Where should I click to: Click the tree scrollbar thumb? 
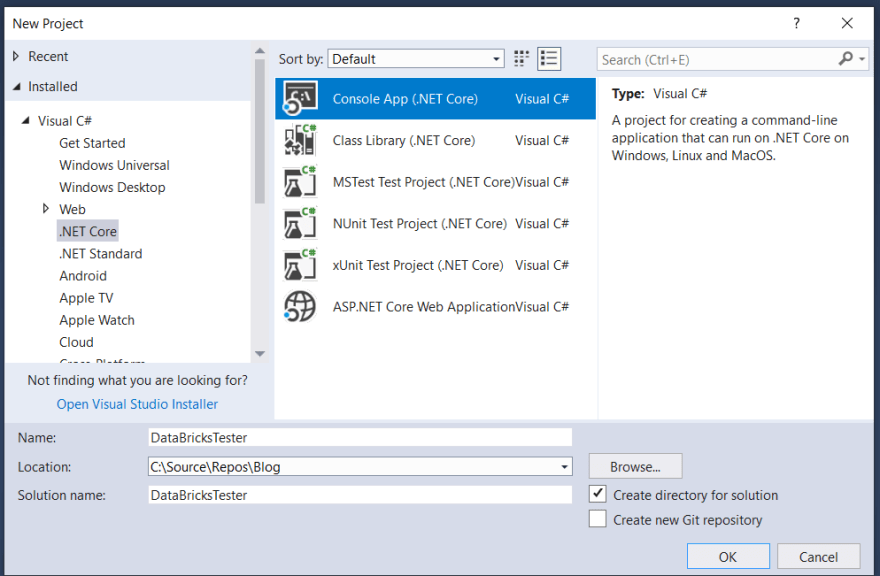tap(259, 131)
